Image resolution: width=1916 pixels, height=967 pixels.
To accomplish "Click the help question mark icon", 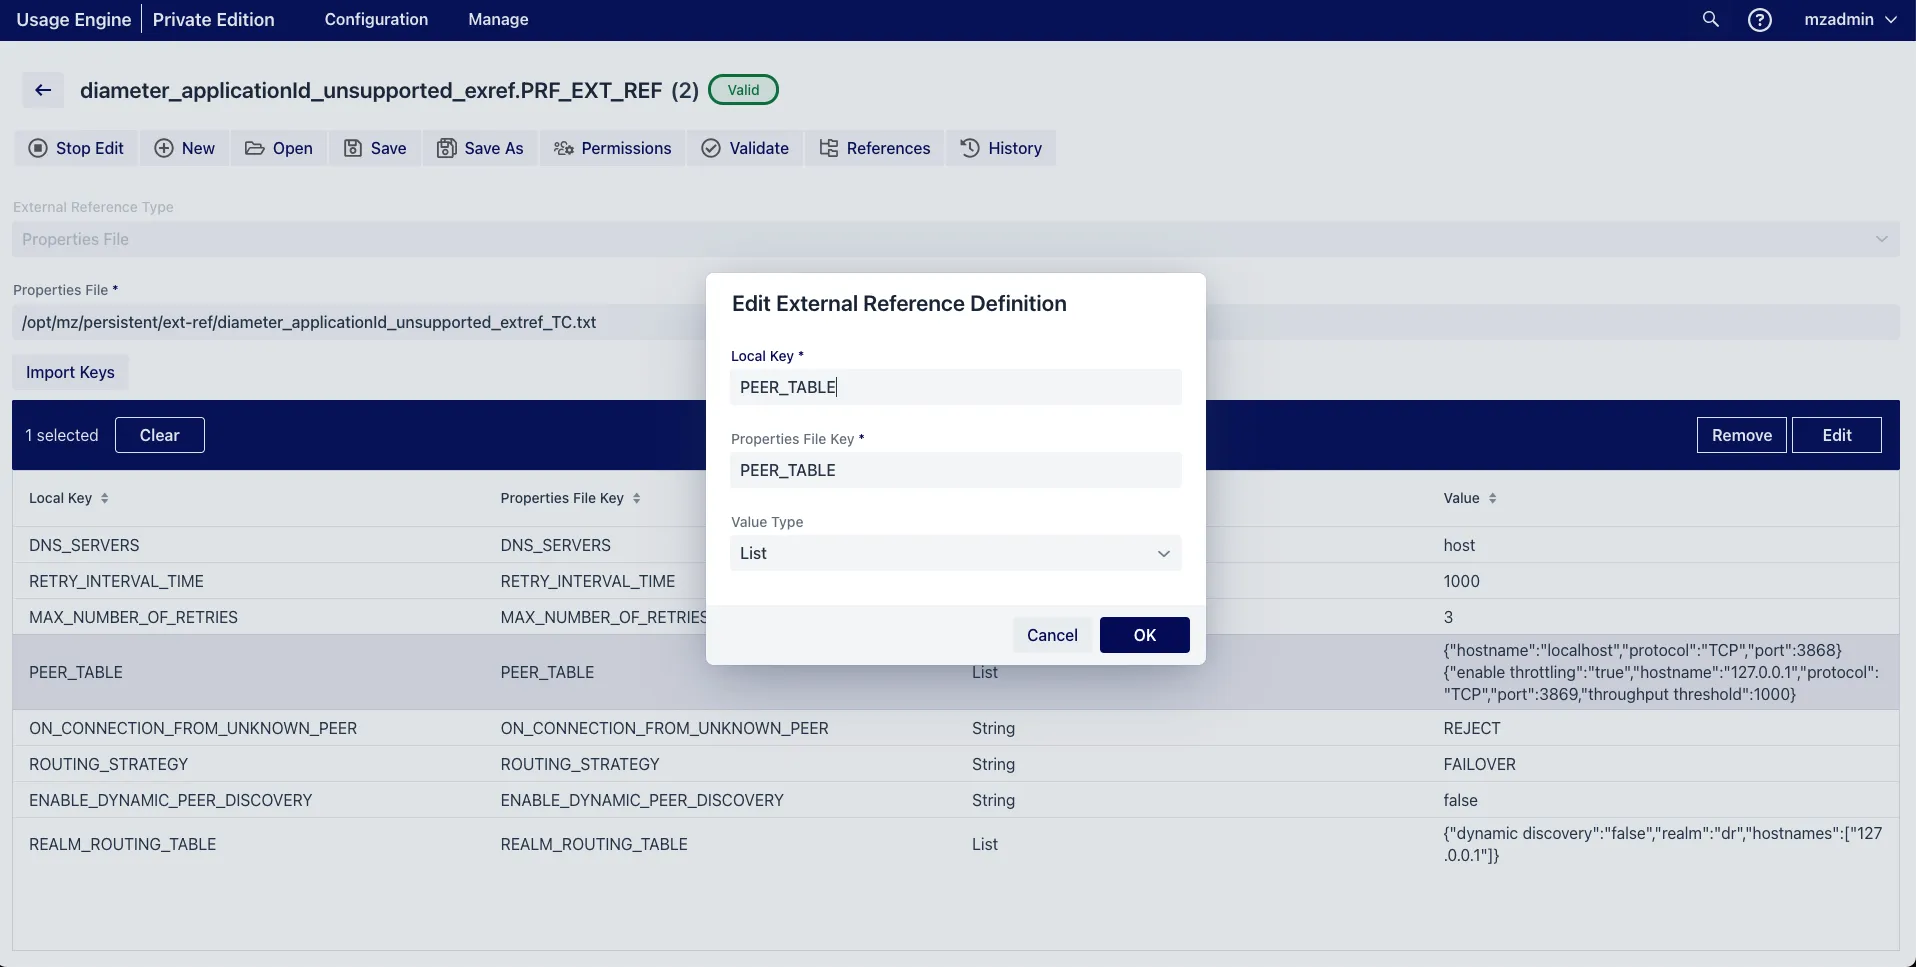I will 1759,20.
